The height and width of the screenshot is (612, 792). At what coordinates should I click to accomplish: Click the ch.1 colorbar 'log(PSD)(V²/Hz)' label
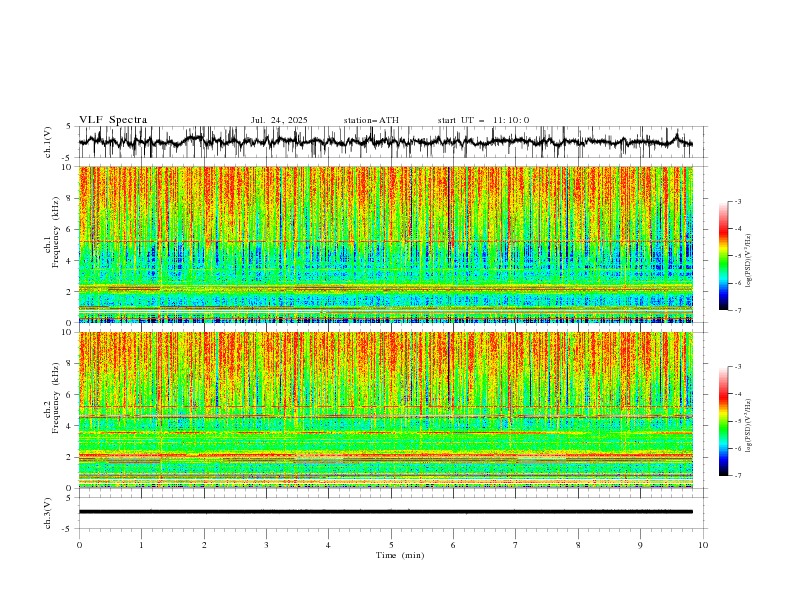(749, 261)
